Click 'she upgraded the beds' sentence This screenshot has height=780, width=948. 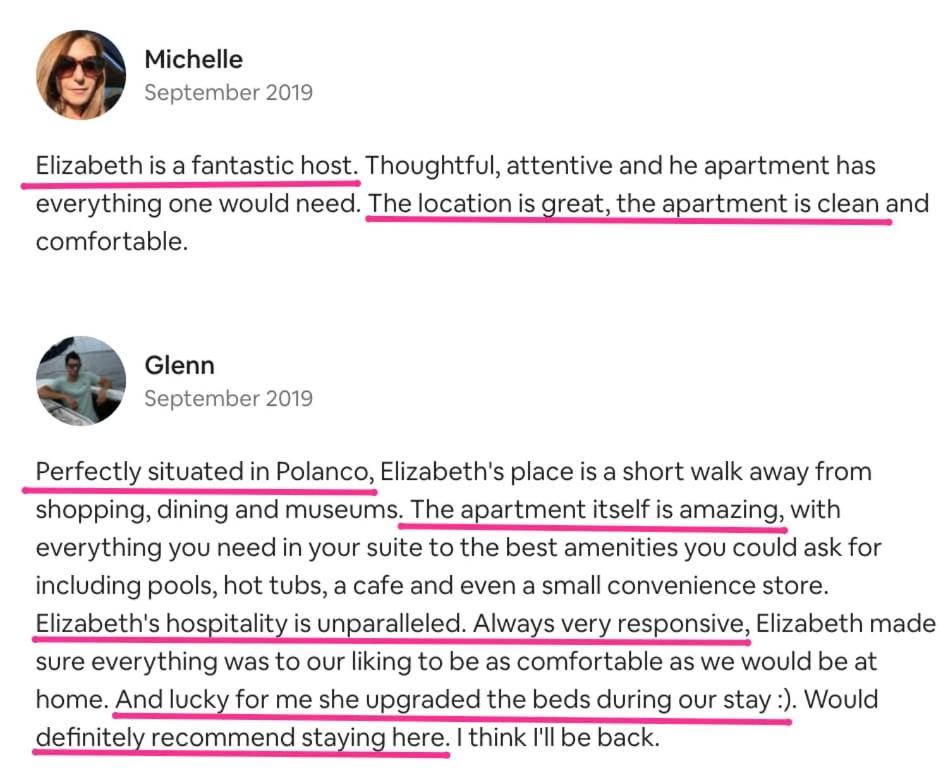tap(453, 700)
